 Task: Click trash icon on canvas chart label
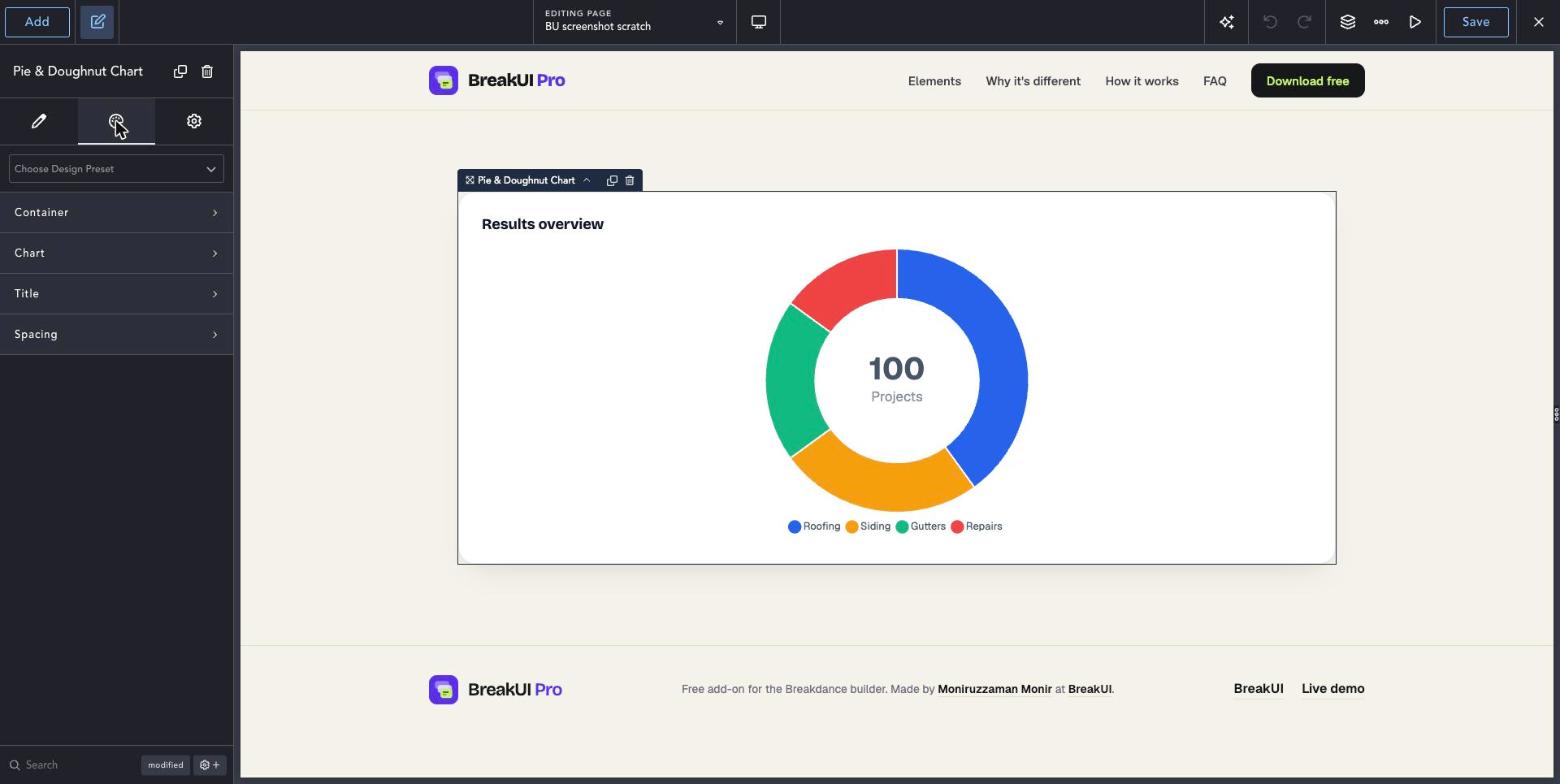[630, 180]
